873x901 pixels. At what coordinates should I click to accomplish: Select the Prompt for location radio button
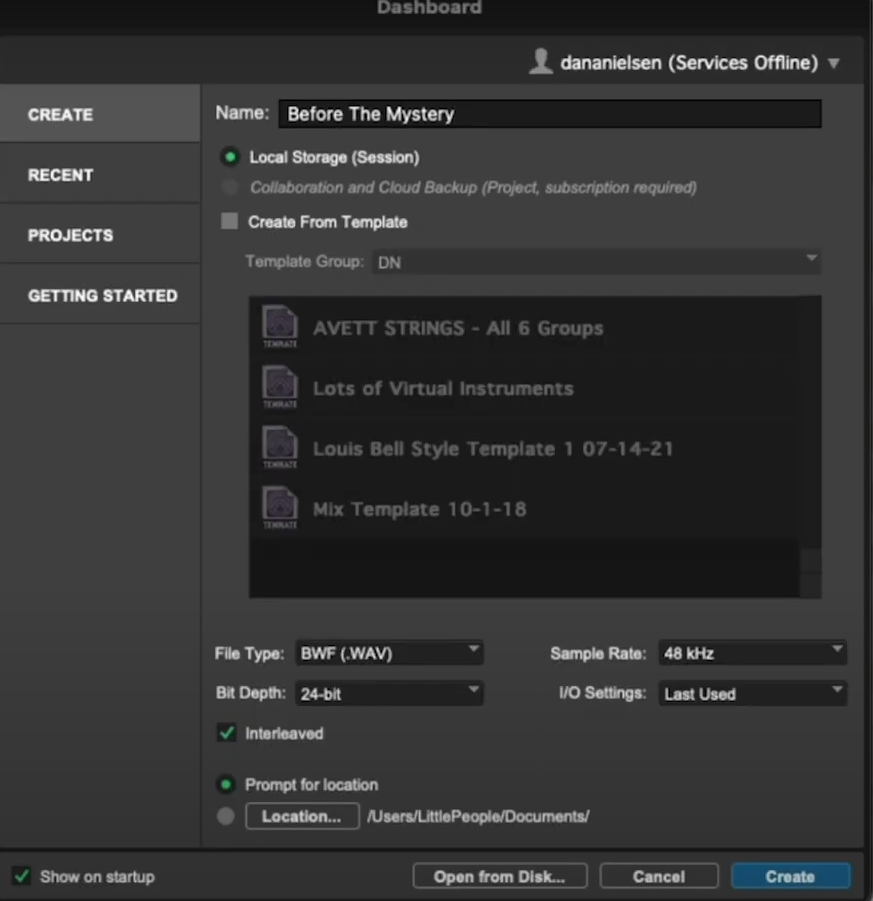[226, 784]
